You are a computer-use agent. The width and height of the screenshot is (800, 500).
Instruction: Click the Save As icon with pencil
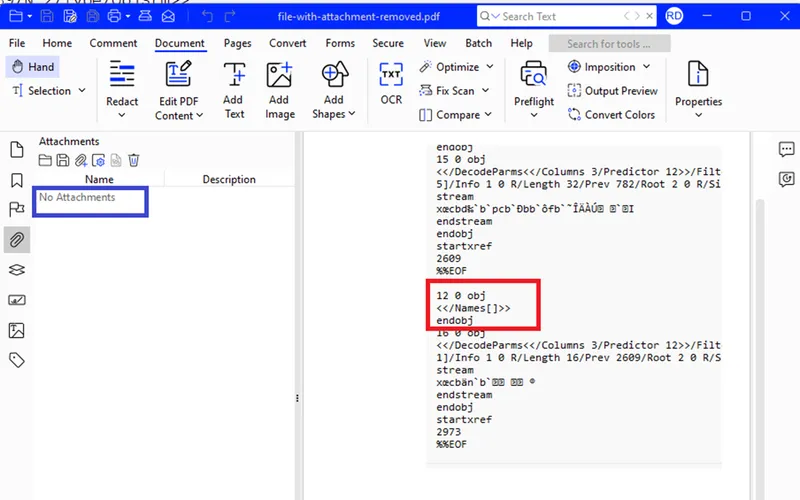point(70,16)
